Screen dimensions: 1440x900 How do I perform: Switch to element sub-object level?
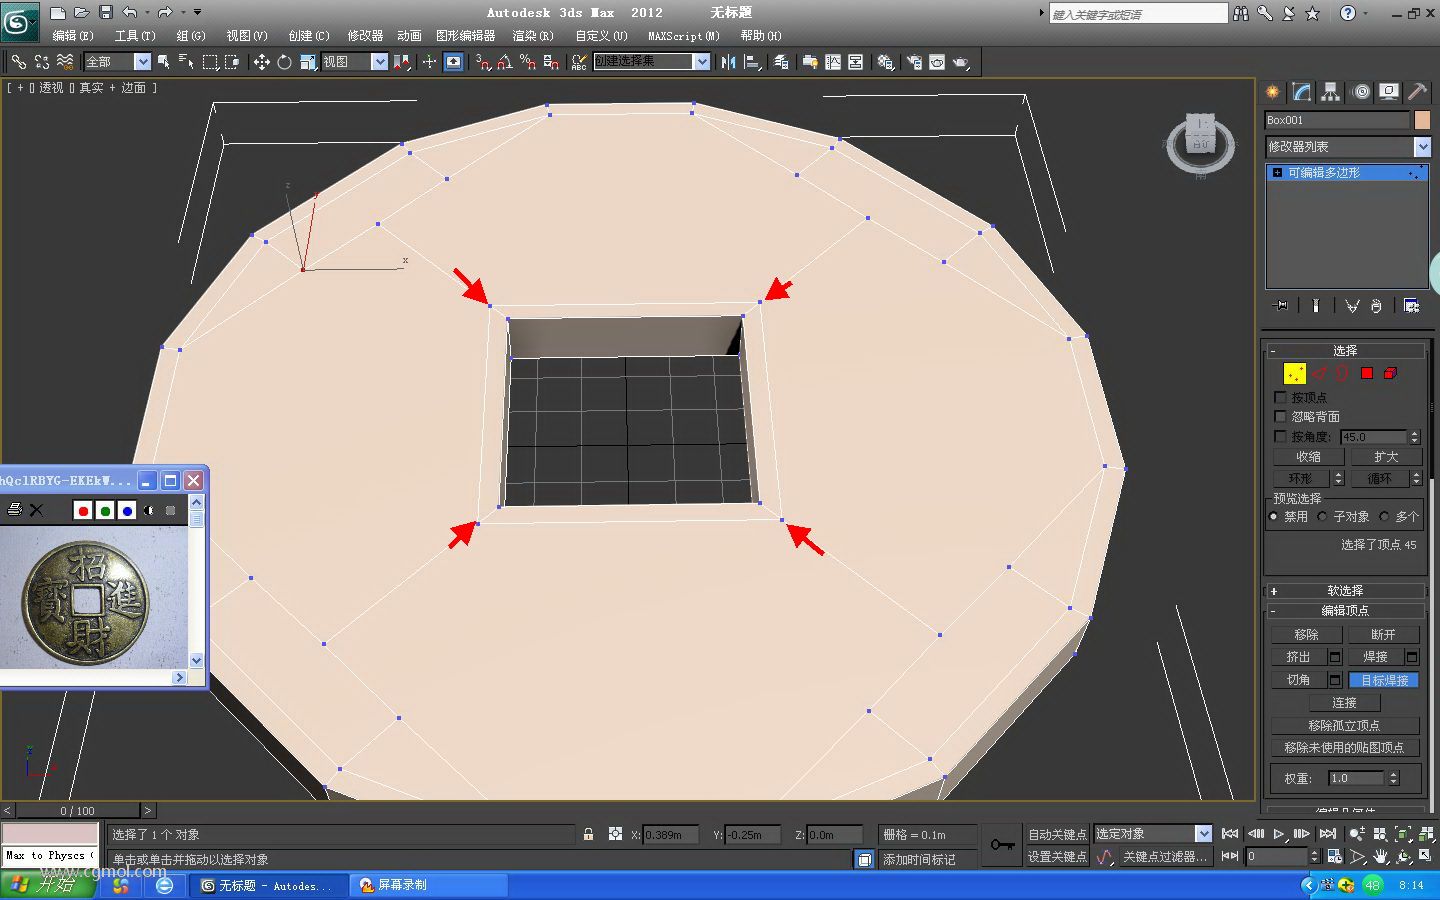click(1390, 373)
